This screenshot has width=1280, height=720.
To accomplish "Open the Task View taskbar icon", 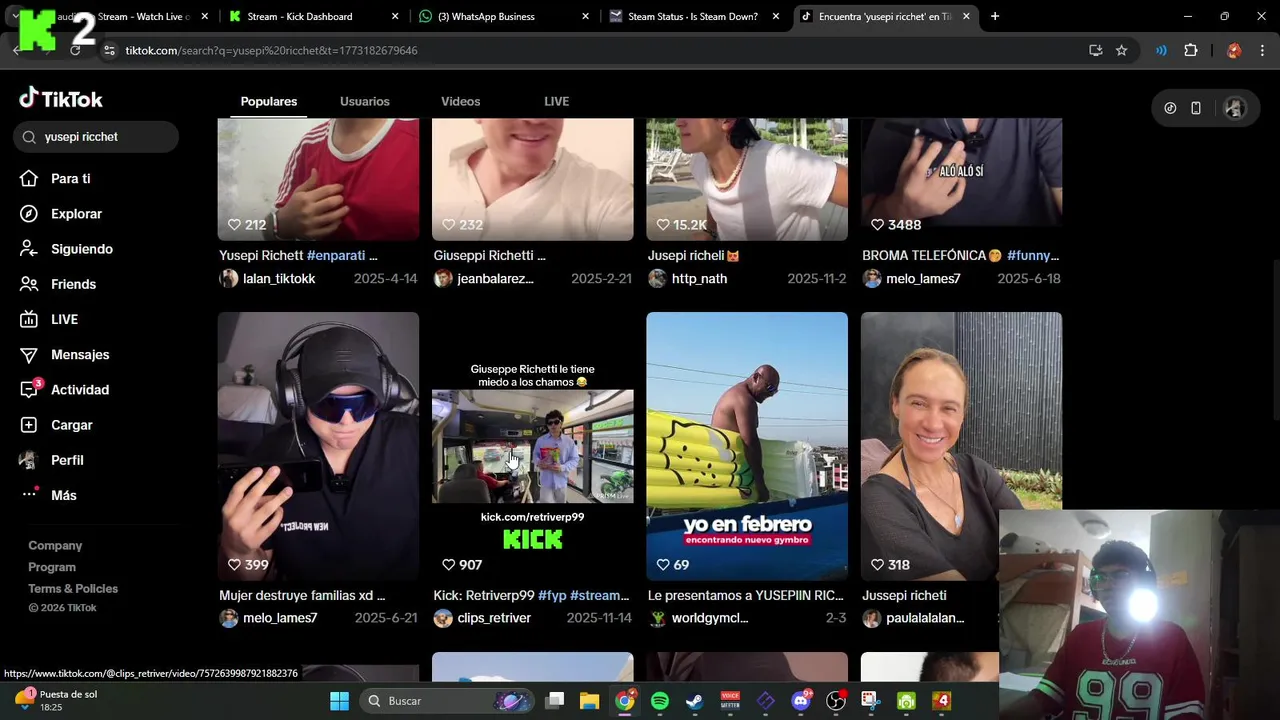I will [x=555, y=701].
